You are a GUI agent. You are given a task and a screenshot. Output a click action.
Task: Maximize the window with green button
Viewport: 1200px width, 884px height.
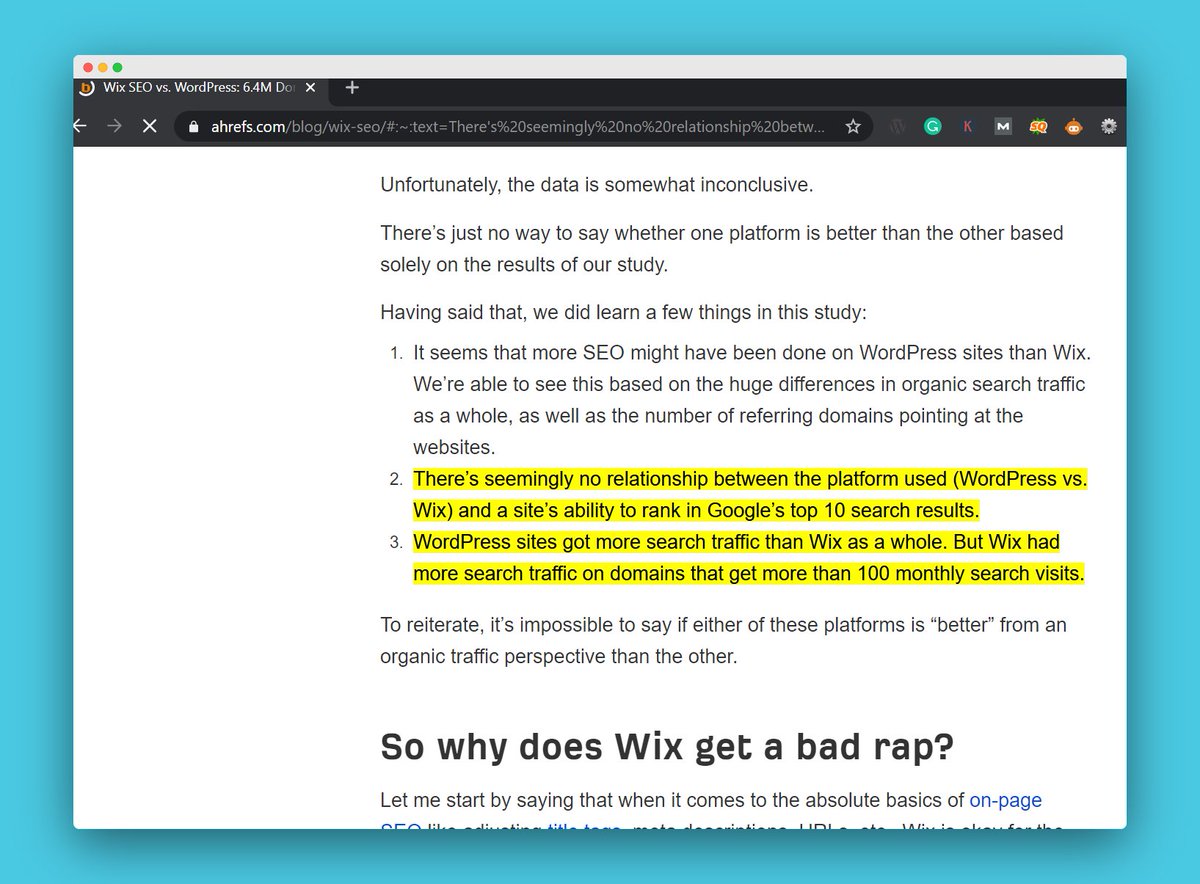[x=117, y=67]
